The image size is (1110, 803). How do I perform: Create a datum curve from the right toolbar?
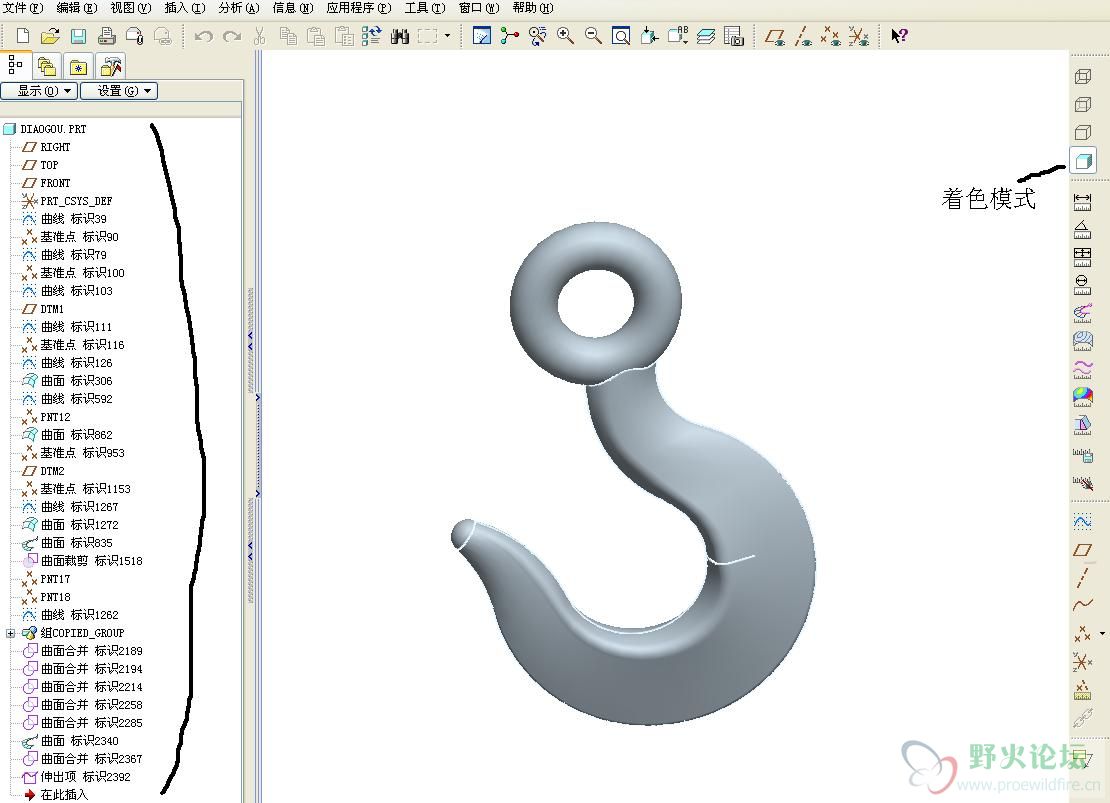click(1082, 605)
